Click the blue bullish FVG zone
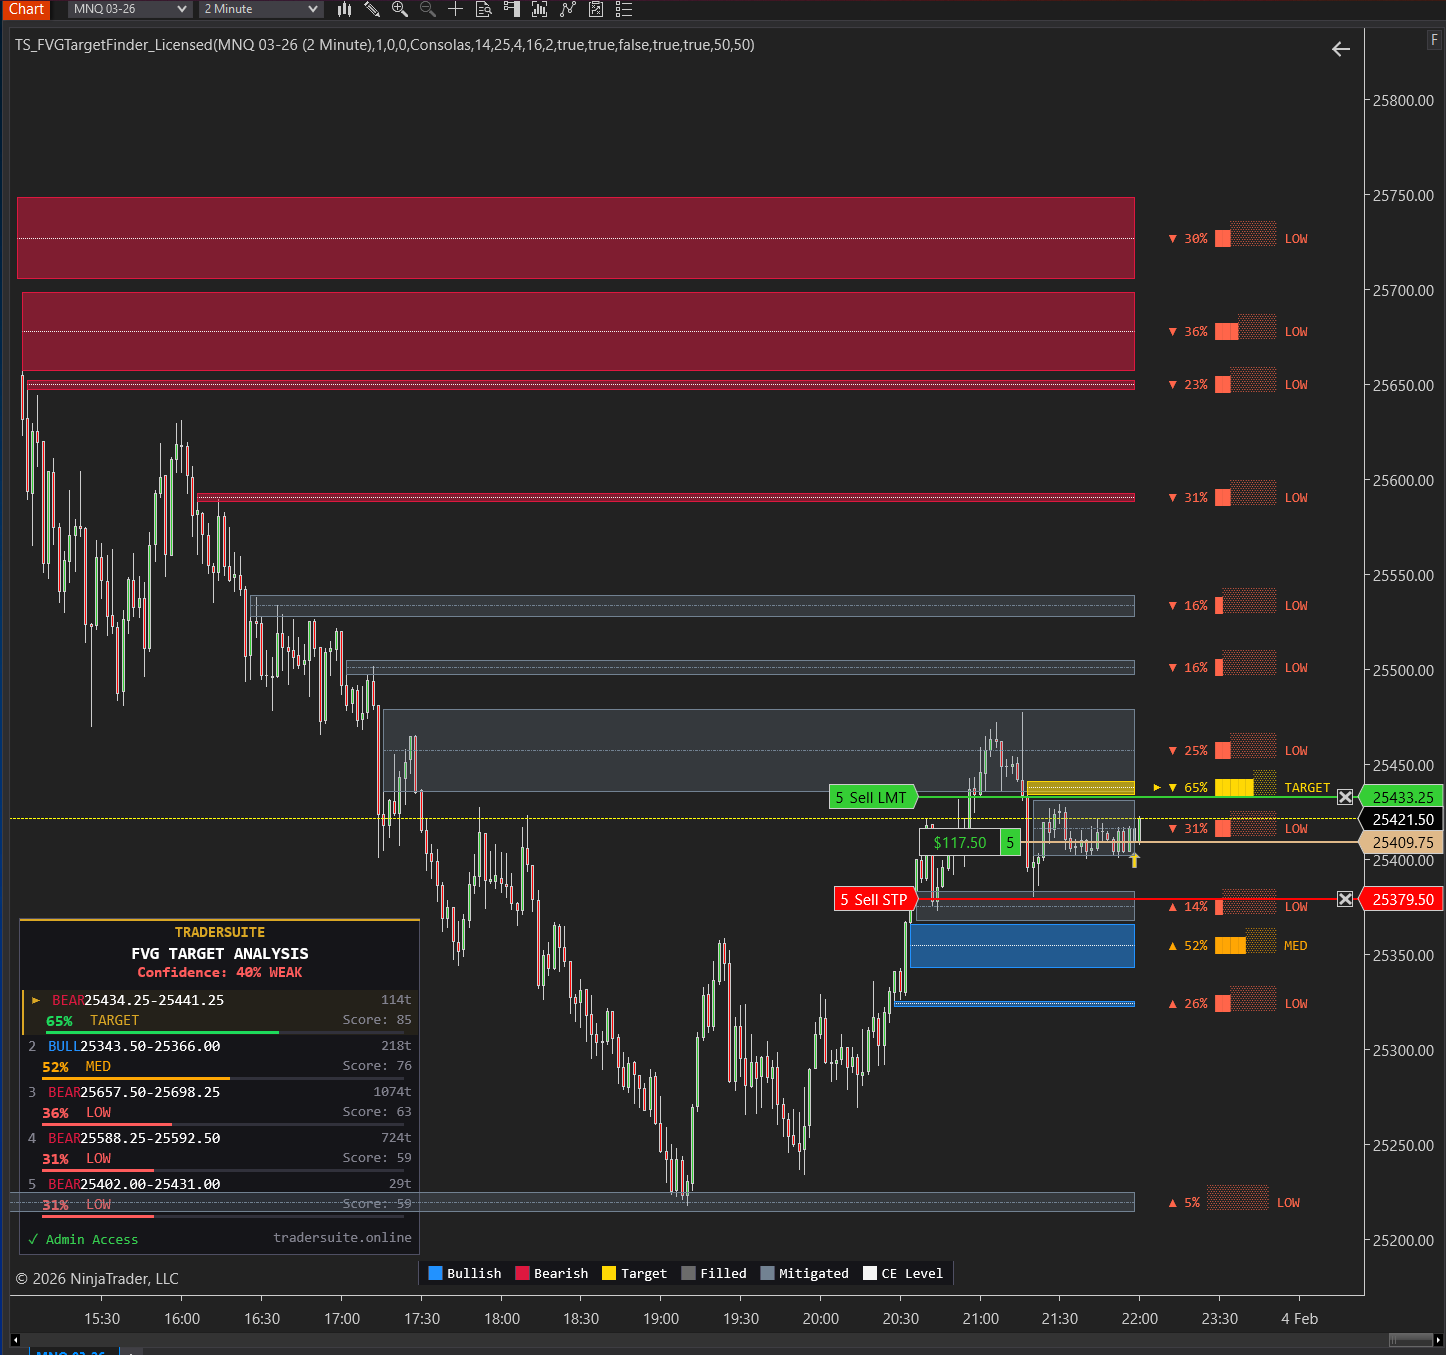 pyautogui.click(x=1022, y=945)
